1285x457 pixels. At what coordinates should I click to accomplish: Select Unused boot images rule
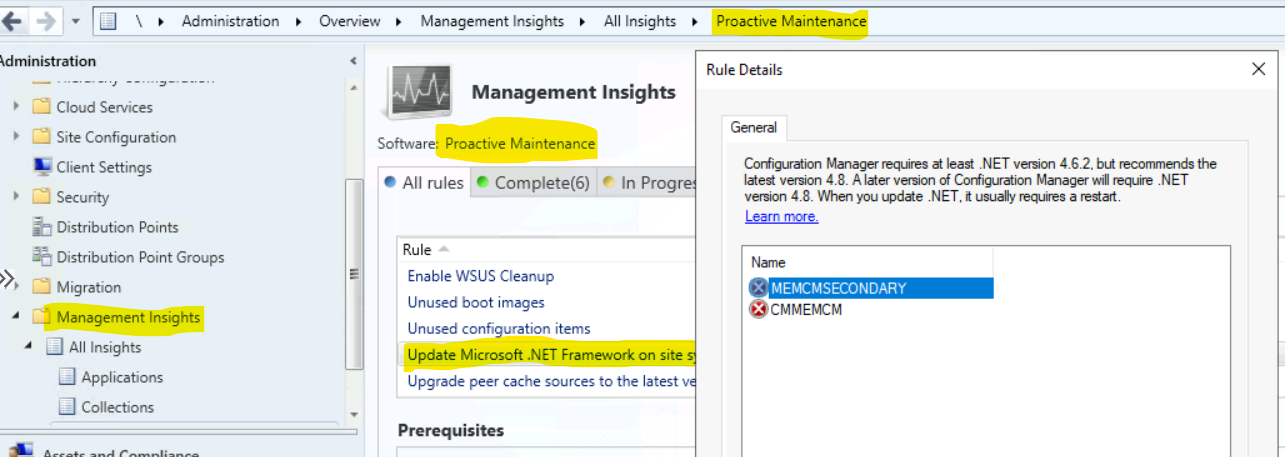pos(475,302)
